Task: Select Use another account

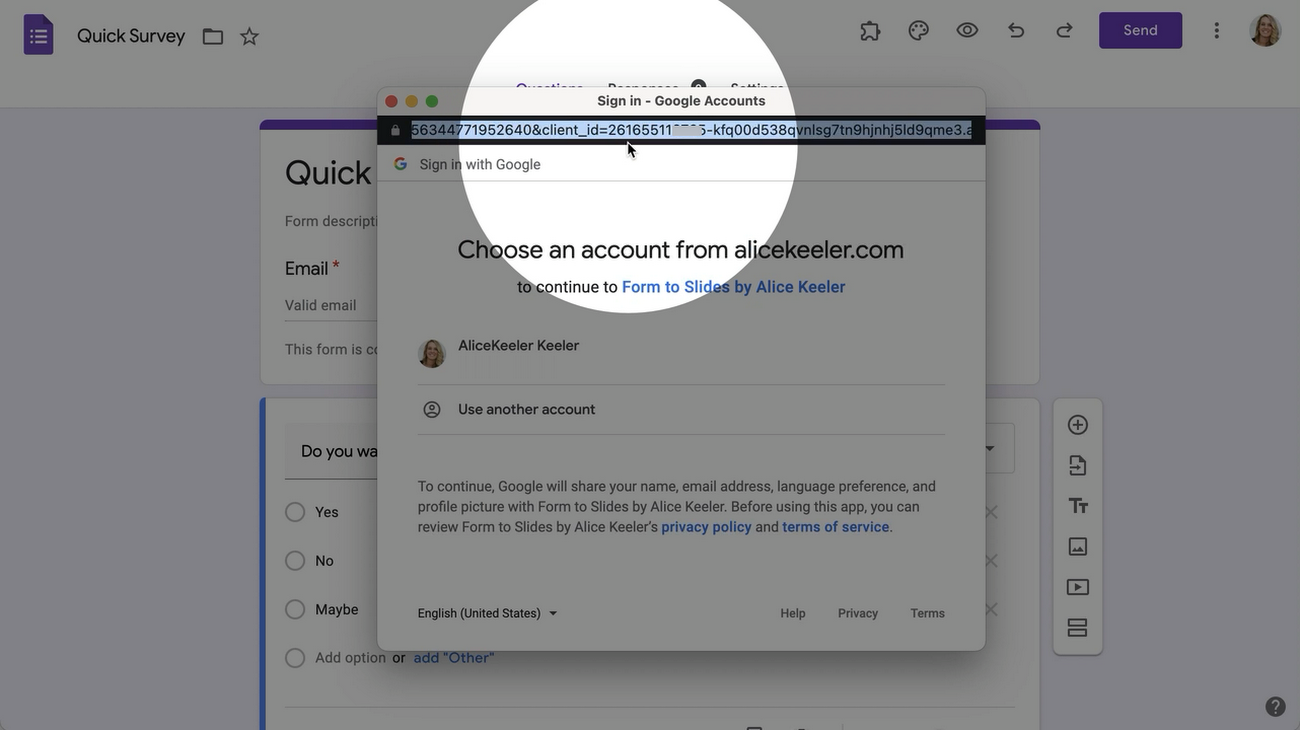Action: click(681, 410)
